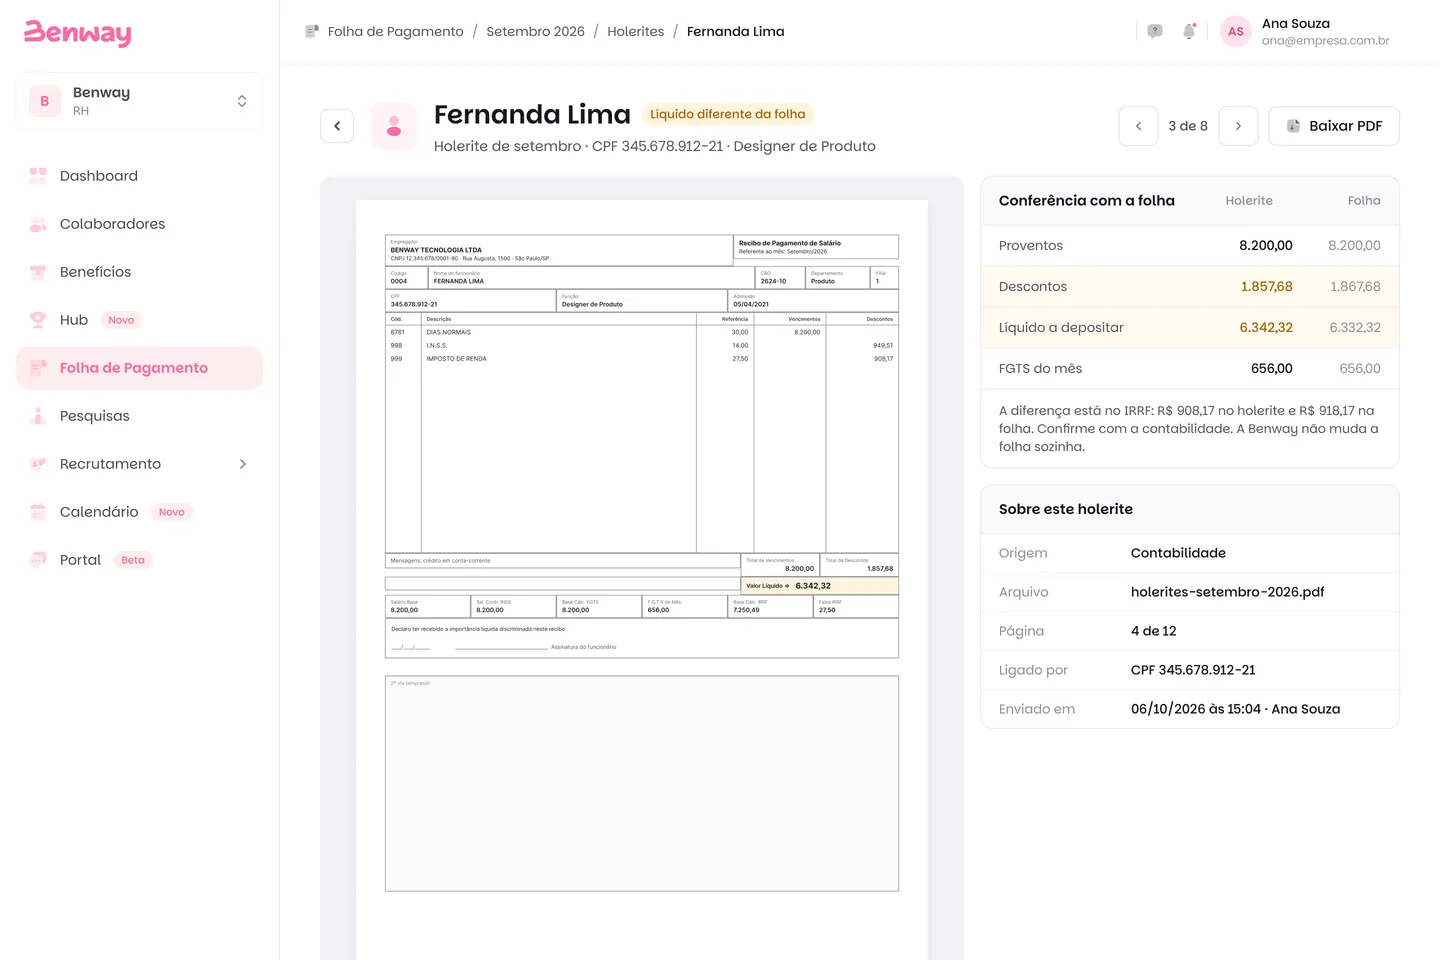Click the Colaboradores people icon

[38, 224]
